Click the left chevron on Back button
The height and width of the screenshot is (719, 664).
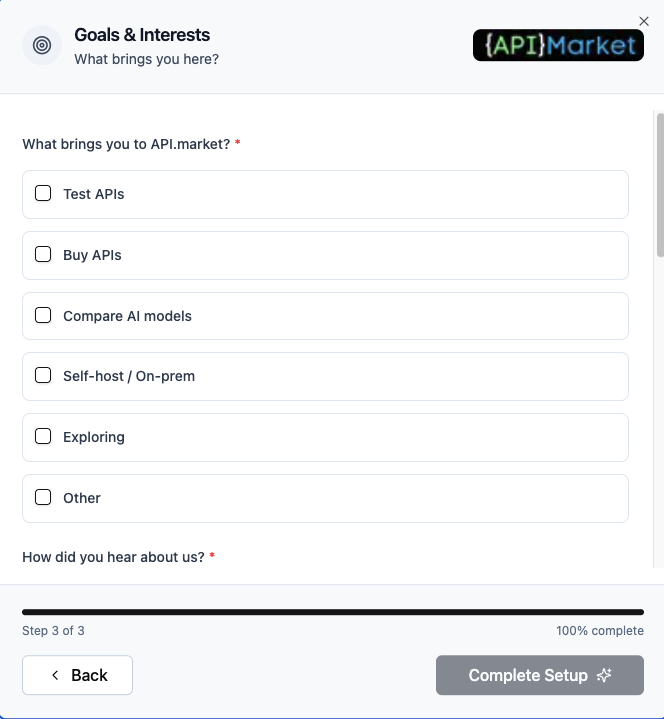click(x=55, y=676)
